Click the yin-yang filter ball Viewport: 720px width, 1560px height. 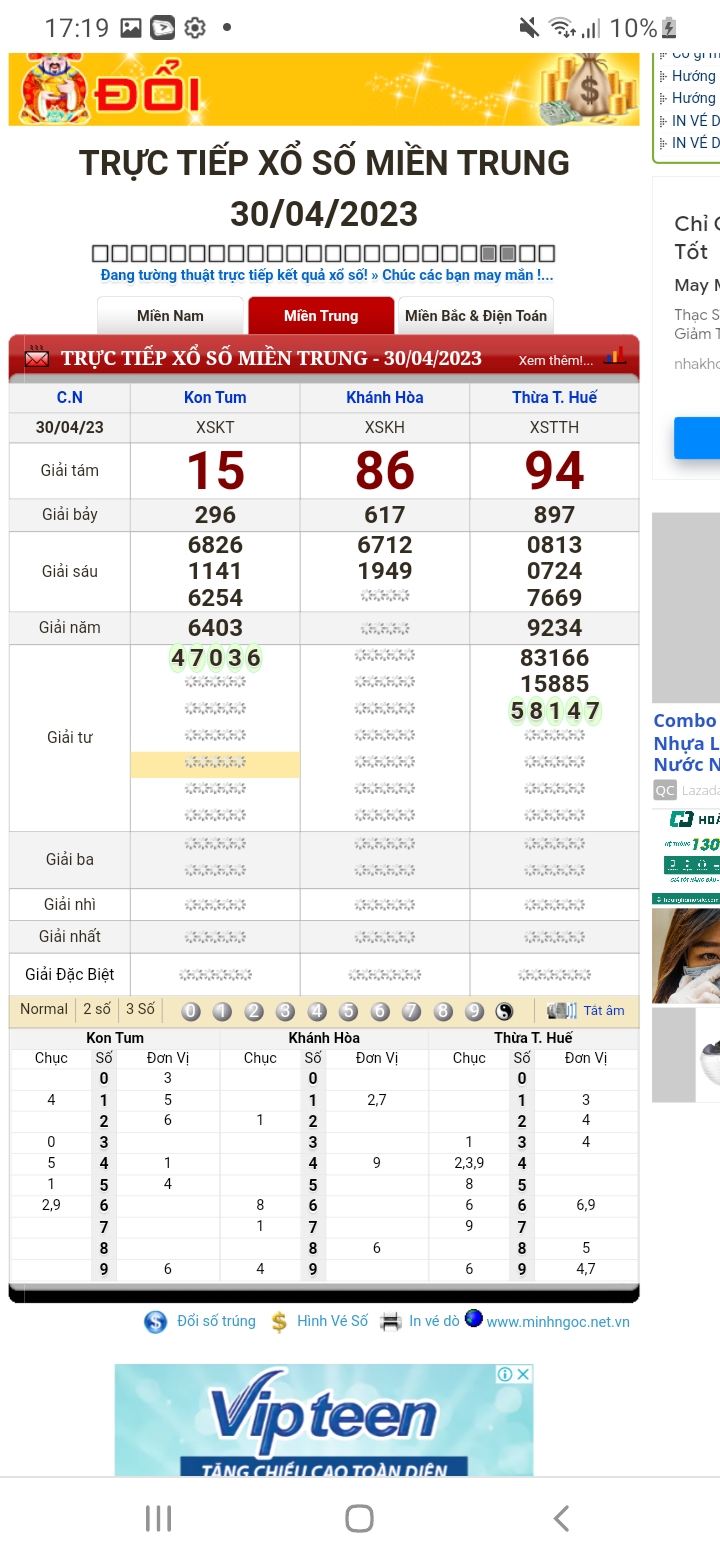pyautogui.click(x=504, y=1011)
